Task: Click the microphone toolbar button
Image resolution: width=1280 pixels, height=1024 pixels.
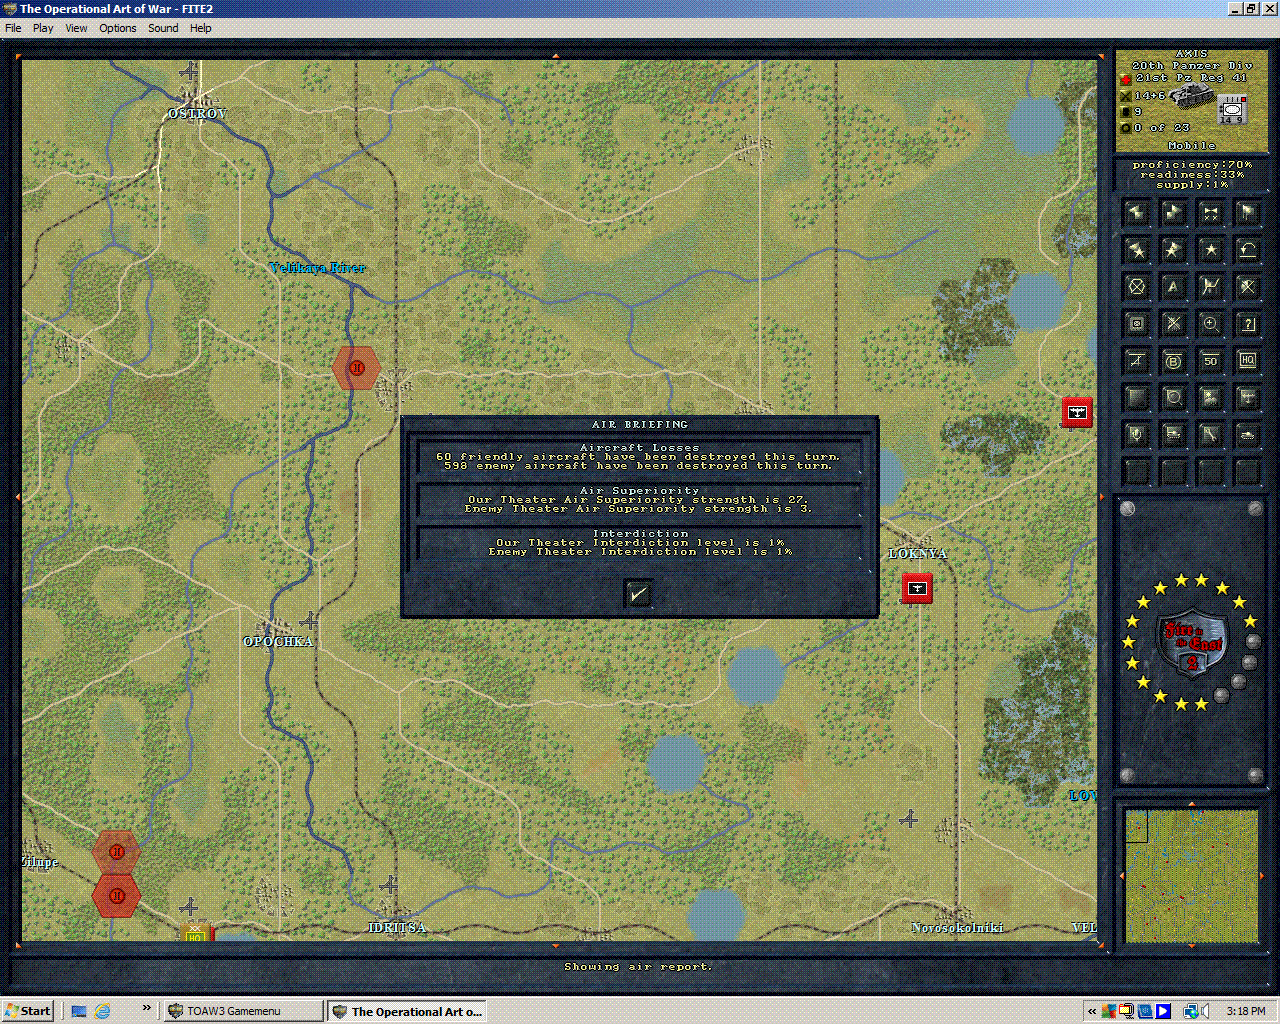Action: coord(1137,435)
